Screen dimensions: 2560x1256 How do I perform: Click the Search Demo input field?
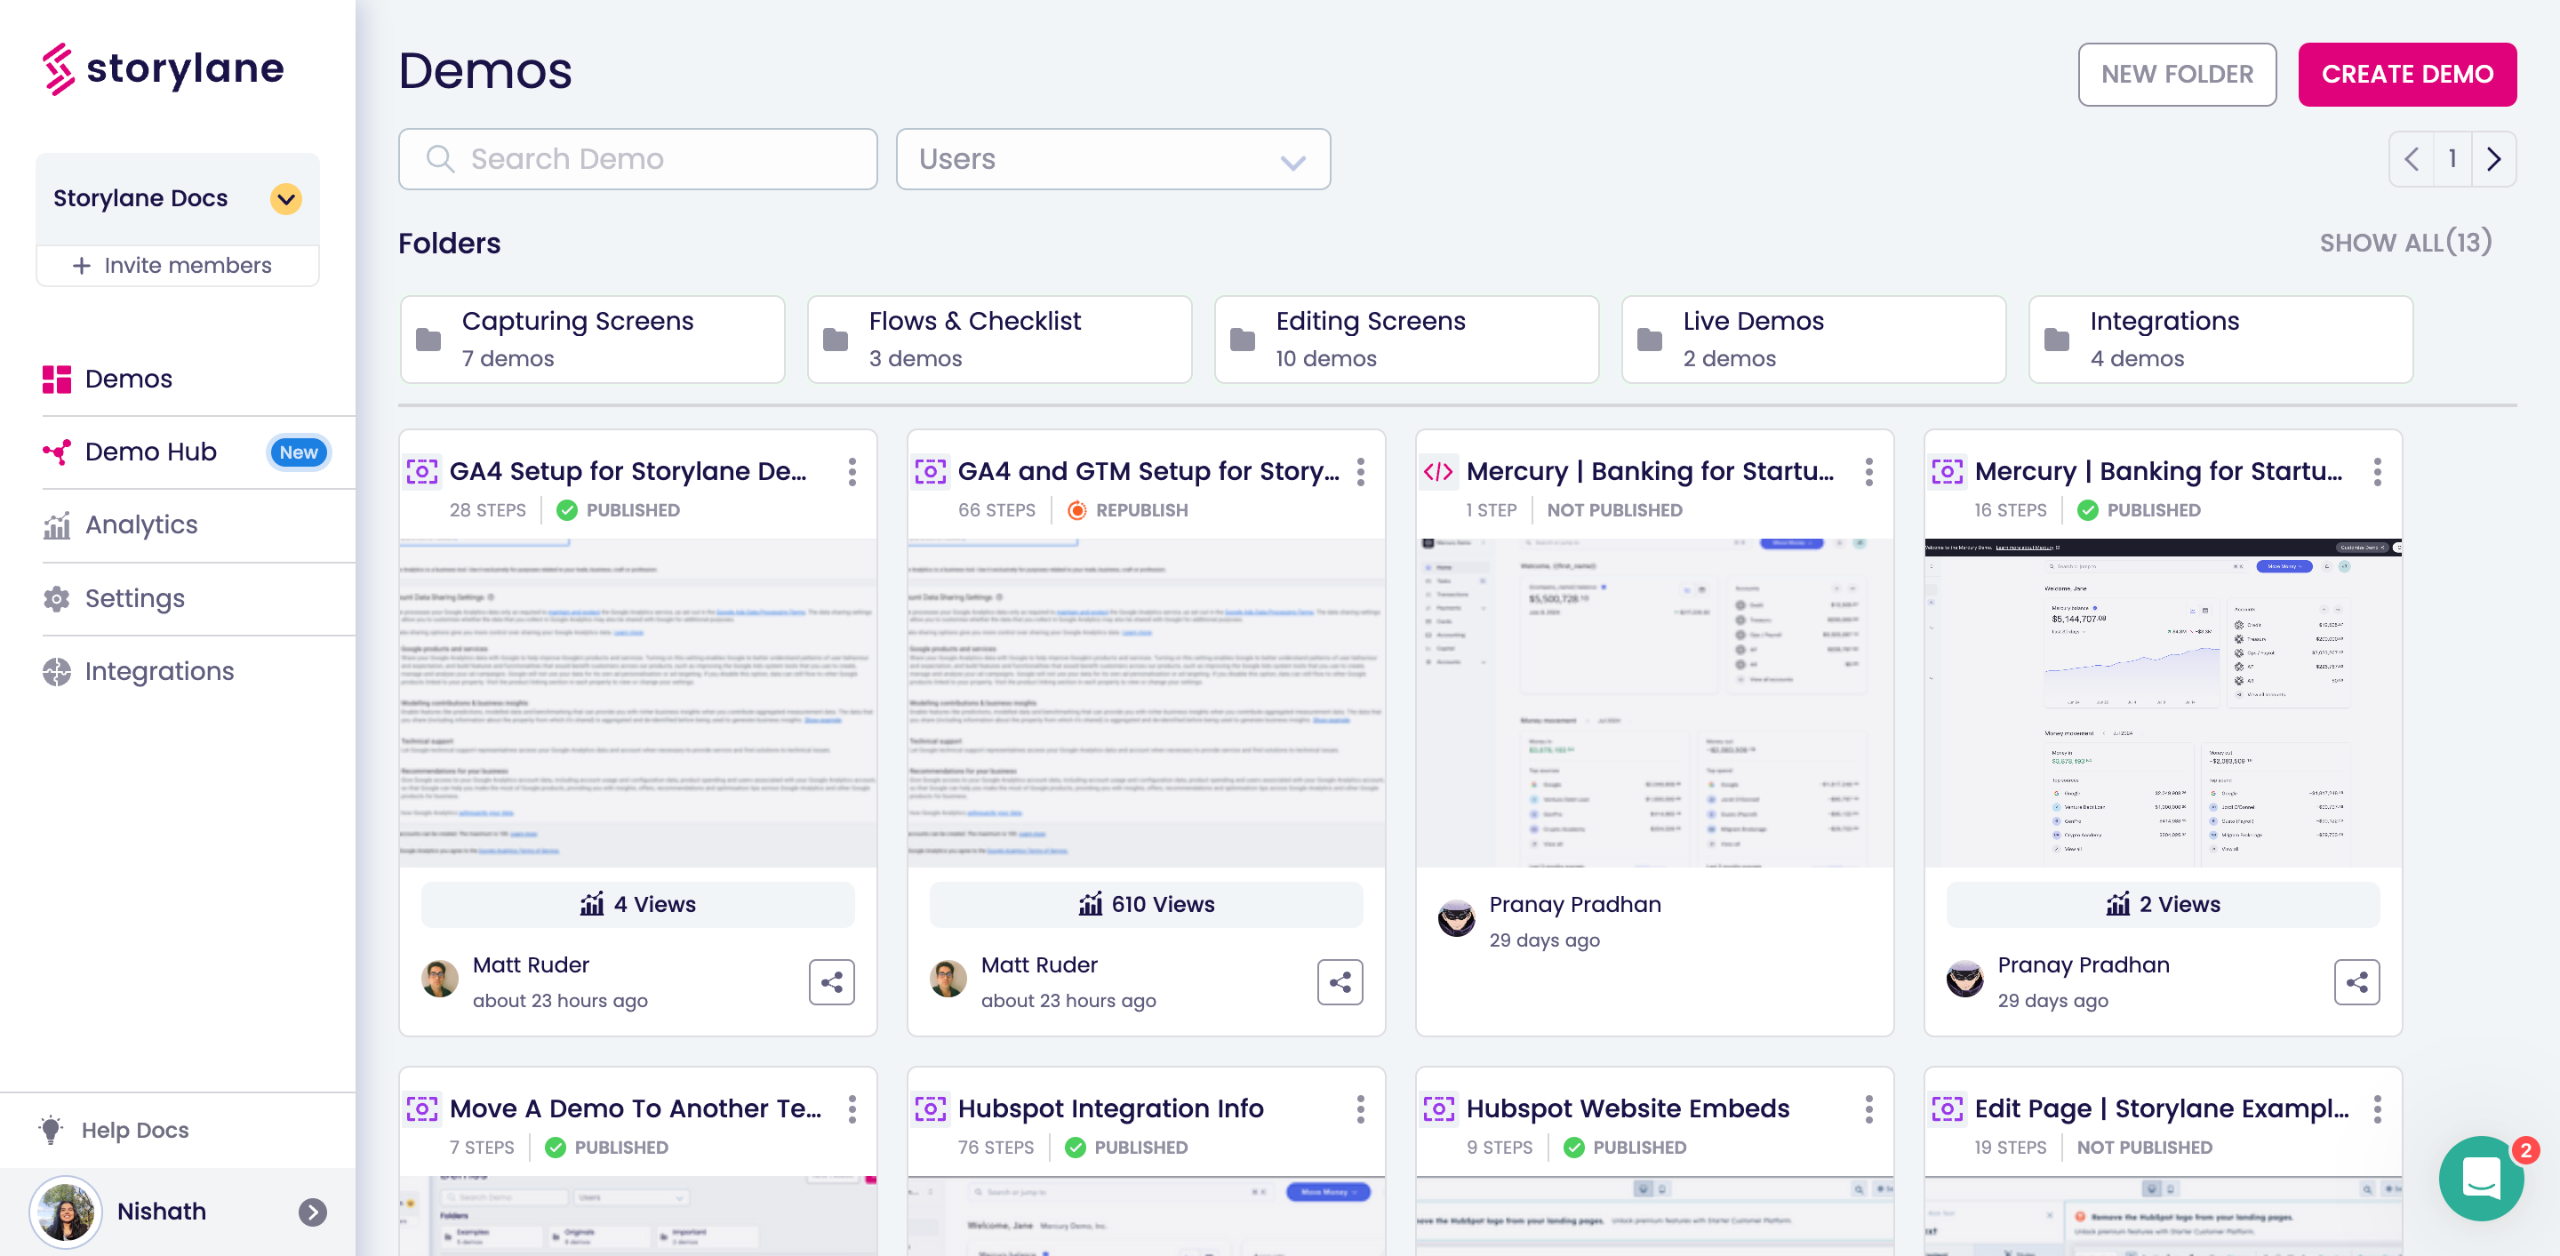coord(638,159)
